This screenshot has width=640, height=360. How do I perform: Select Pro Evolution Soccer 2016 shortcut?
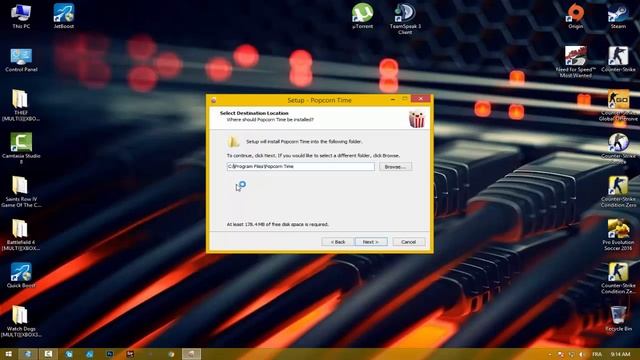point(618,235)
